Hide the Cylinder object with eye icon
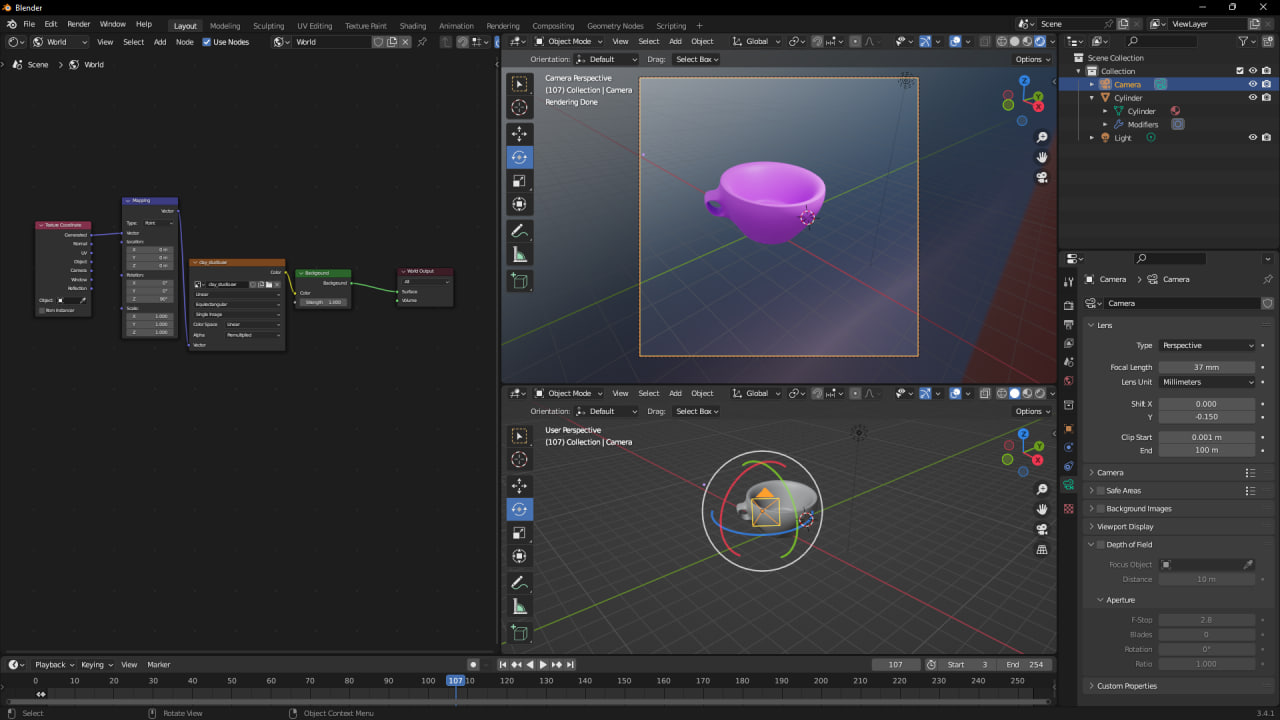The image size is (1280, 720). click(1252, 98)
